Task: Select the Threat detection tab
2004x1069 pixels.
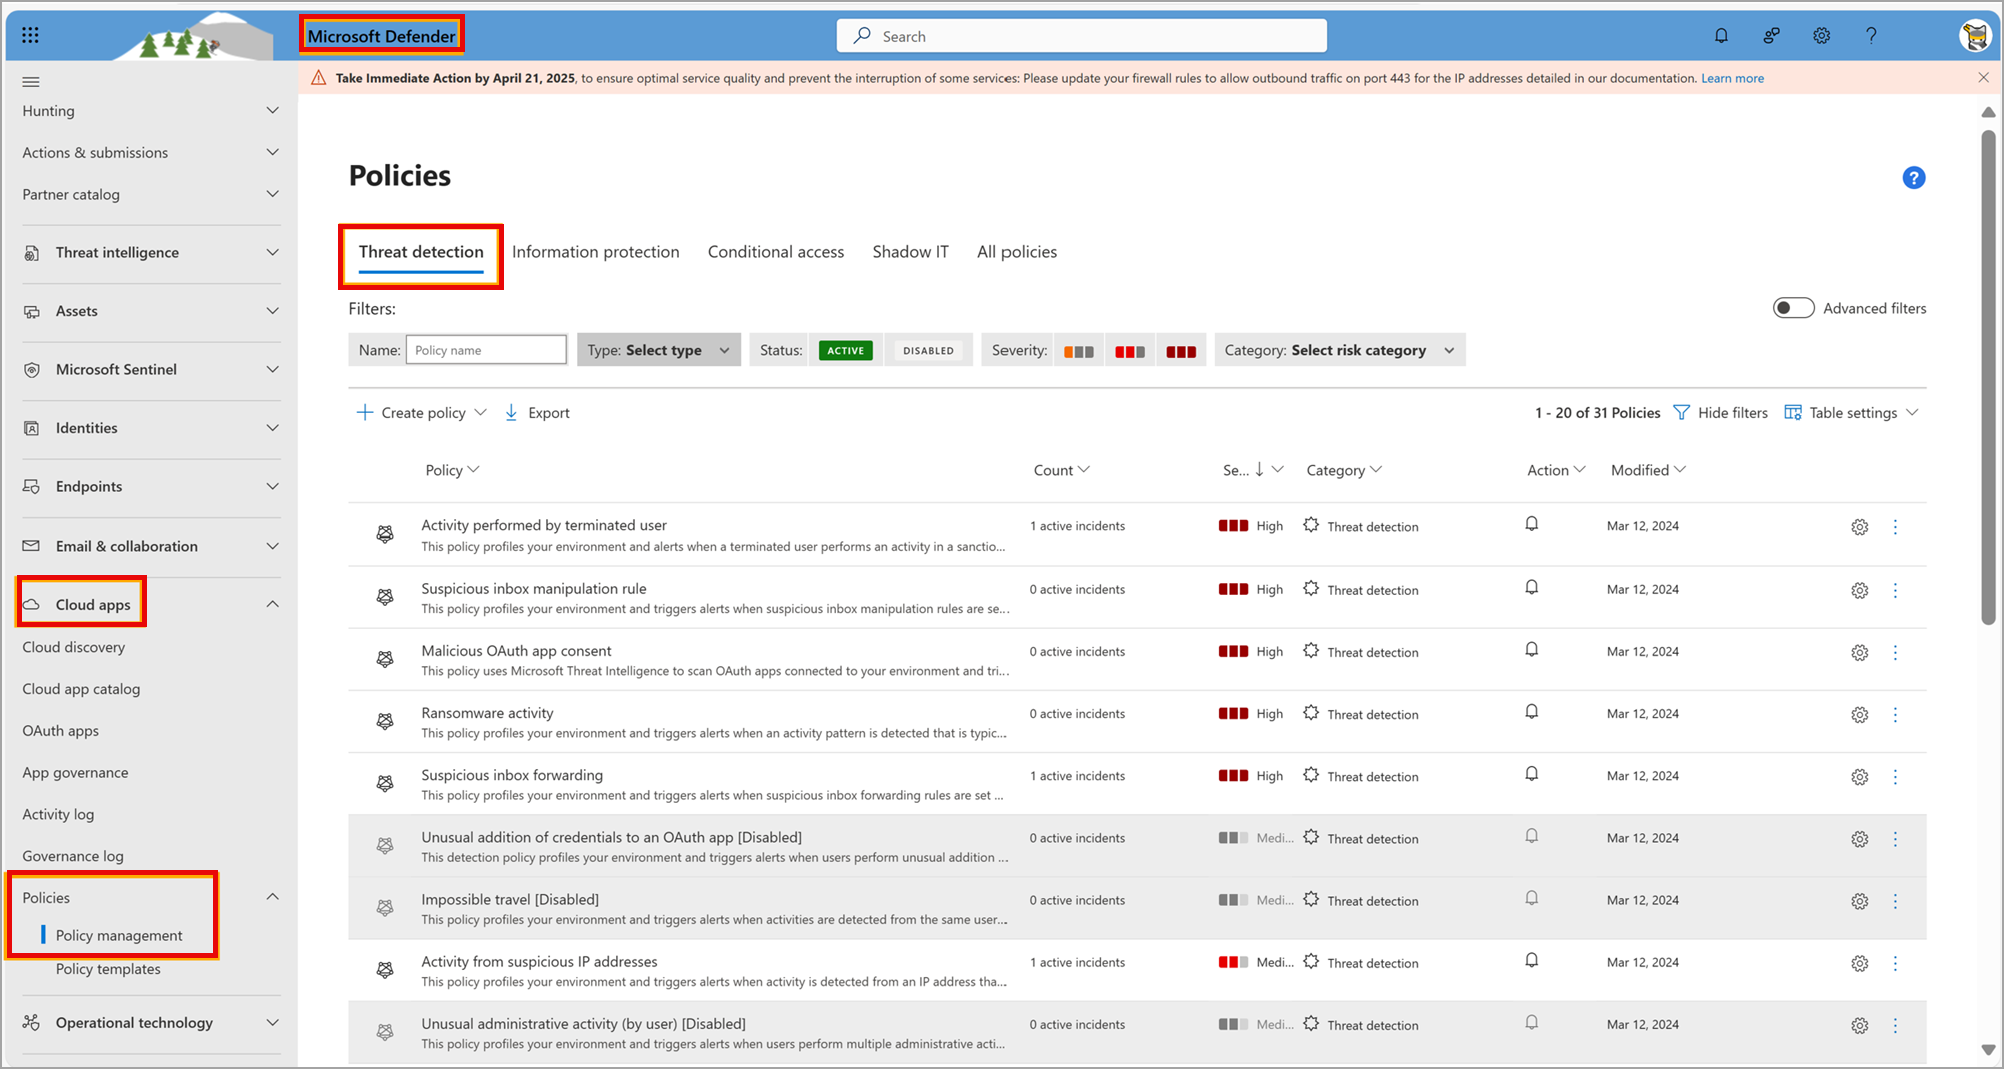Action: pyautogui.click(x=421, y=252)
